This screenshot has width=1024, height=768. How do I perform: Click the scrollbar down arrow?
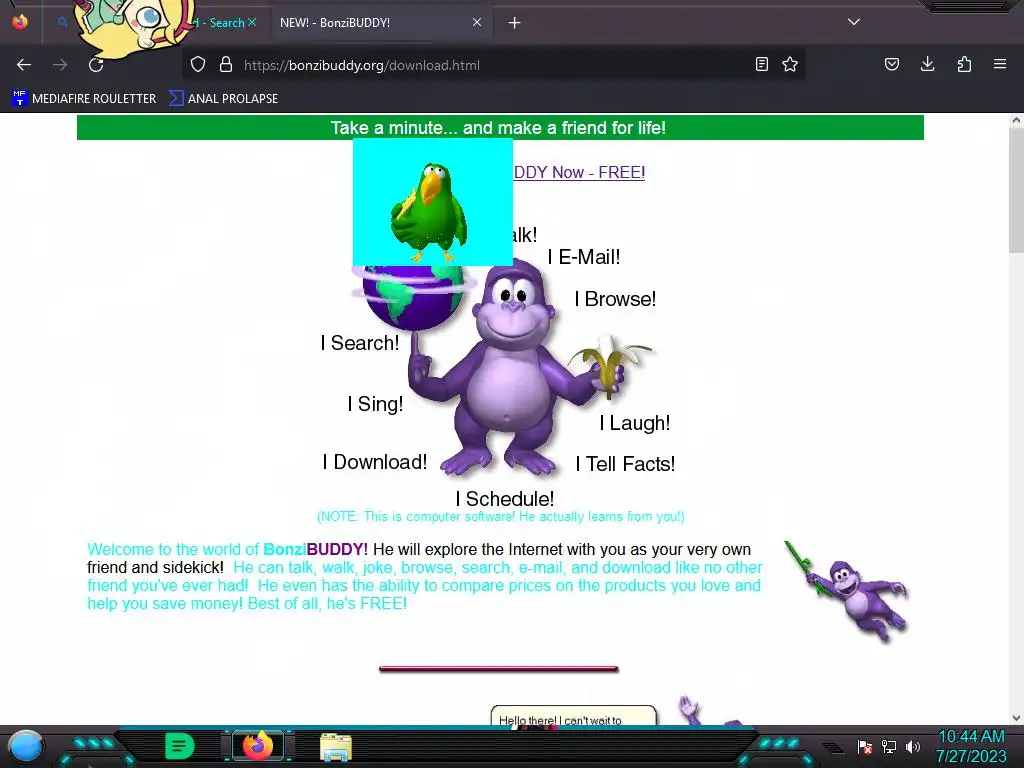[x=1016, y=718]
